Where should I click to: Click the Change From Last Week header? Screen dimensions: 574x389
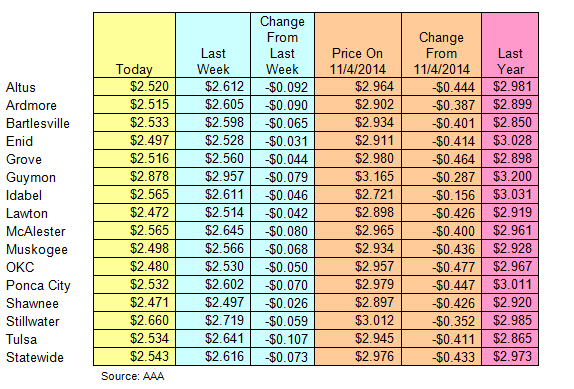click(282, 45)
